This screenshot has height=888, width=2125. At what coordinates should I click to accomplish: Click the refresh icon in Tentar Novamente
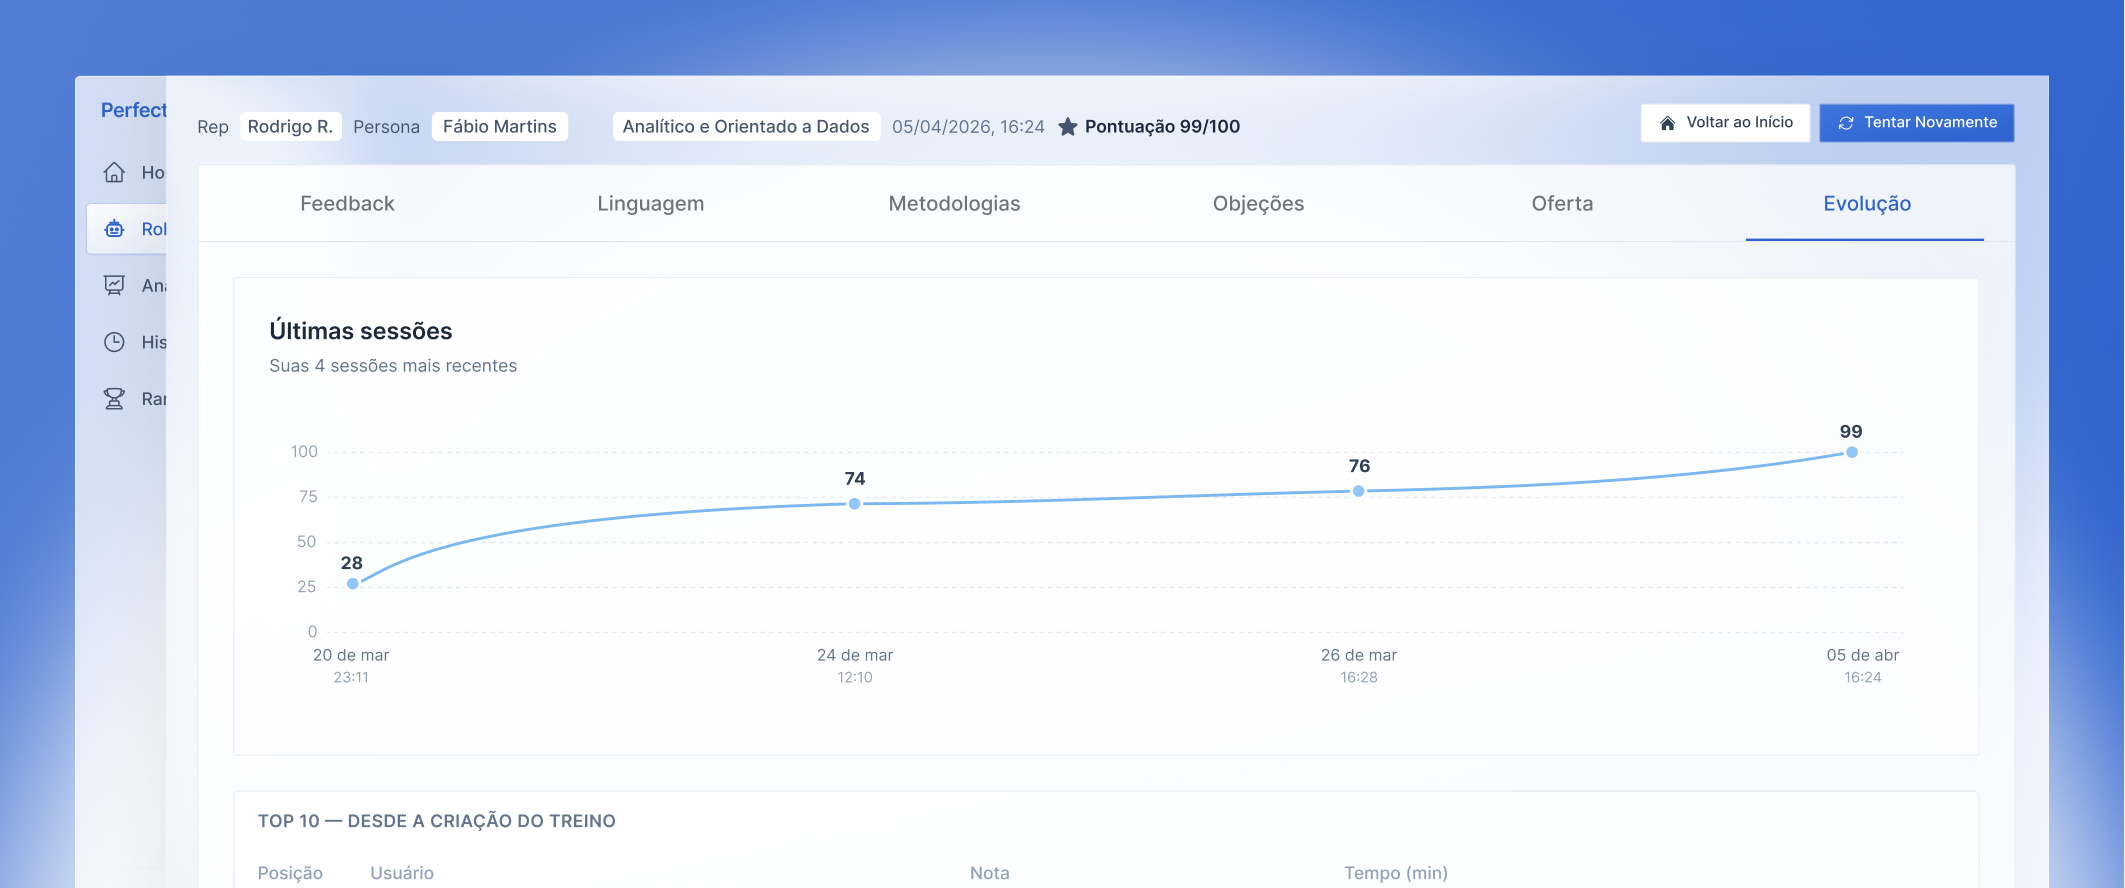tap(1846, 123)
